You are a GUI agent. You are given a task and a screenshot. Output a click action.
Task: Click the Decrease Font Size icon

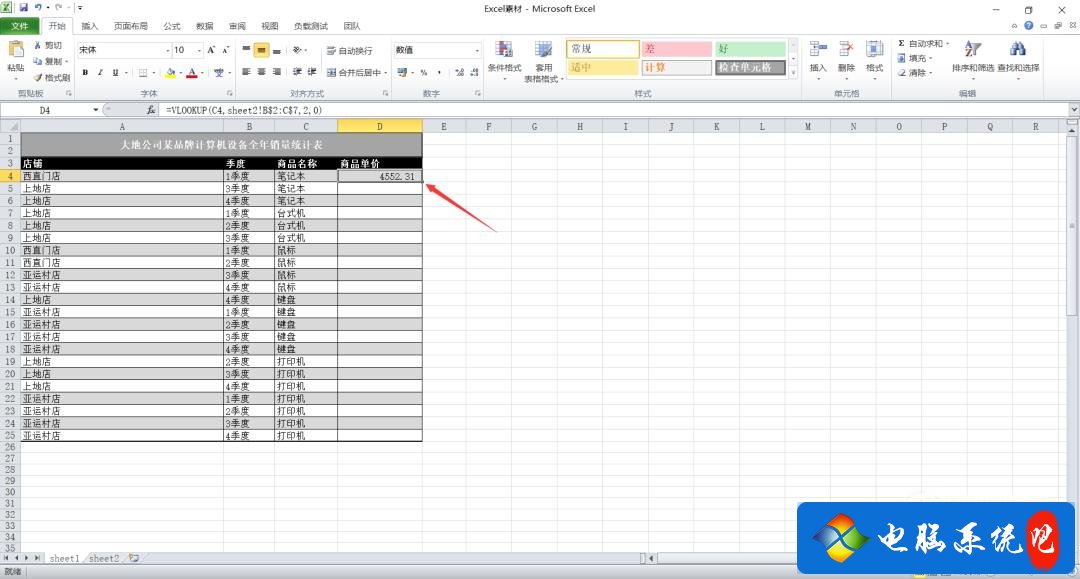(226, 50)
